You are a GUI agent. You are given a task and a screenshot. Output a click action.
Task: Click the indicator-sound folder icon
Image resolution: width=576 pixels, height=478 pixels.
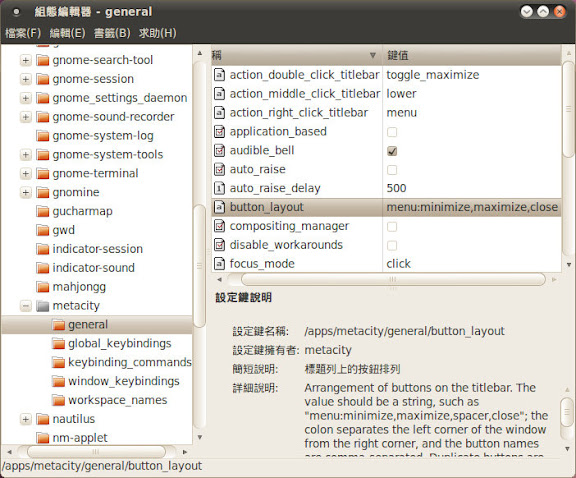point(43,268)
